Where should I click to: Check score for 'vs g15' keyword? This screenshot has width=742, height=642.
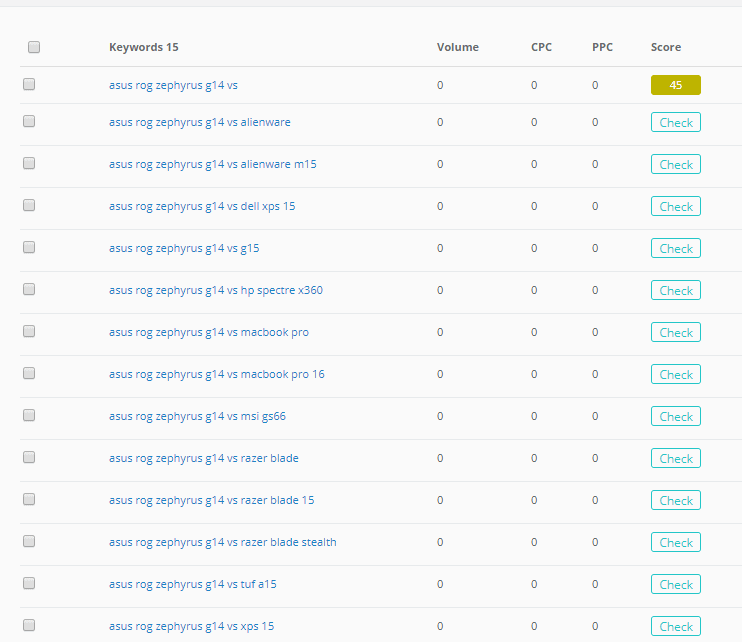676,248
